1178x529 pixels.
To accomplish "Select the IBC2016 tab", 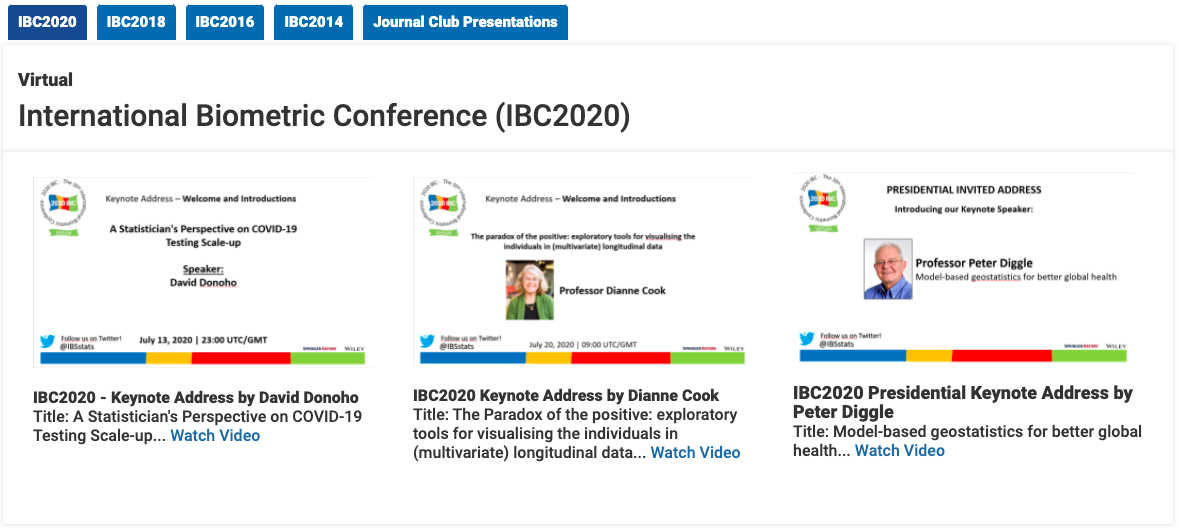I will [225, 22].
